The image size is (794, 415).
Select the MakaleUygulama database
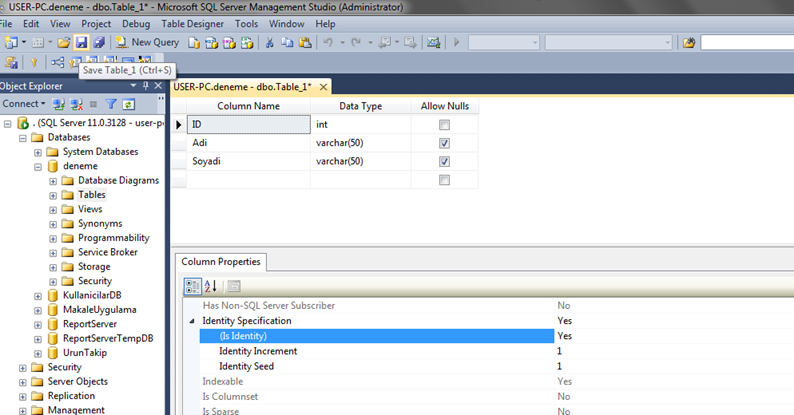click(99, 310)
